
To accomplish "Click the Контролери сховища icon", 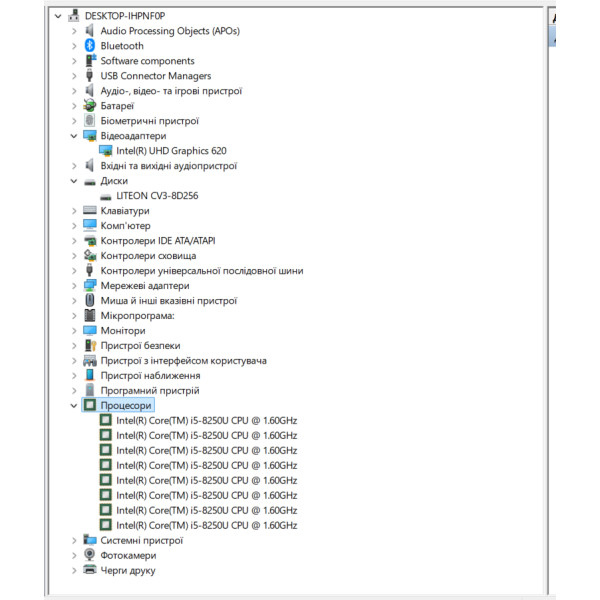I will click(x=90, y=255).
